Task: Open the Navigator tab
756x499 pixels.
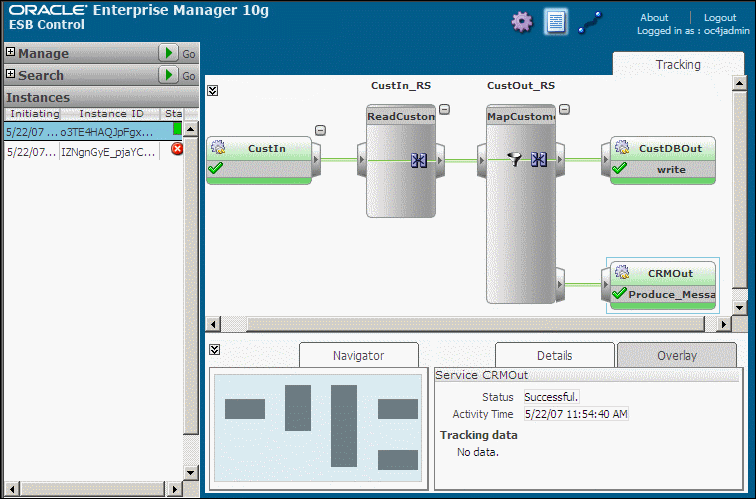Action: pyautogui.click(x=358, y=355)
